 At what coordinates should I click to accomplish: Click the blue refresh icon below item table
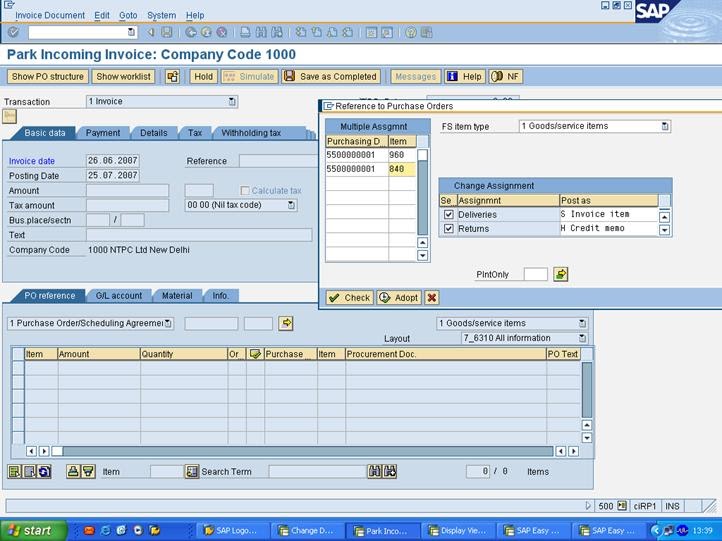[x=44, y=471]
